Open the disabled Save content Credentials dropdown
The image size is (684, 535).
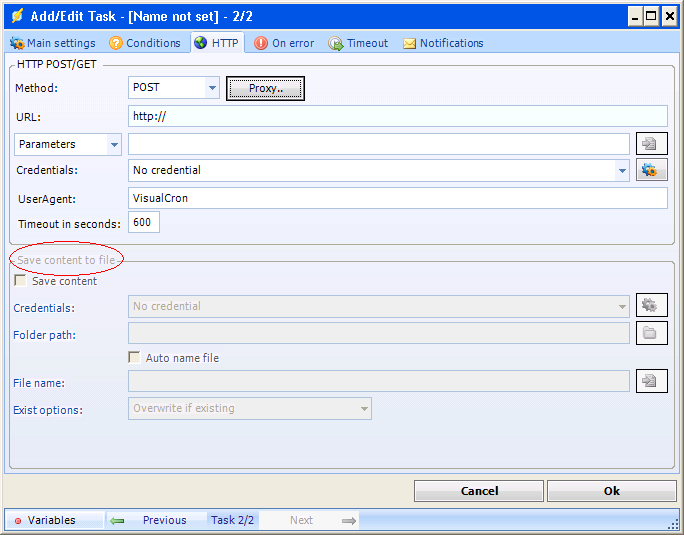[x=379, y=306]
